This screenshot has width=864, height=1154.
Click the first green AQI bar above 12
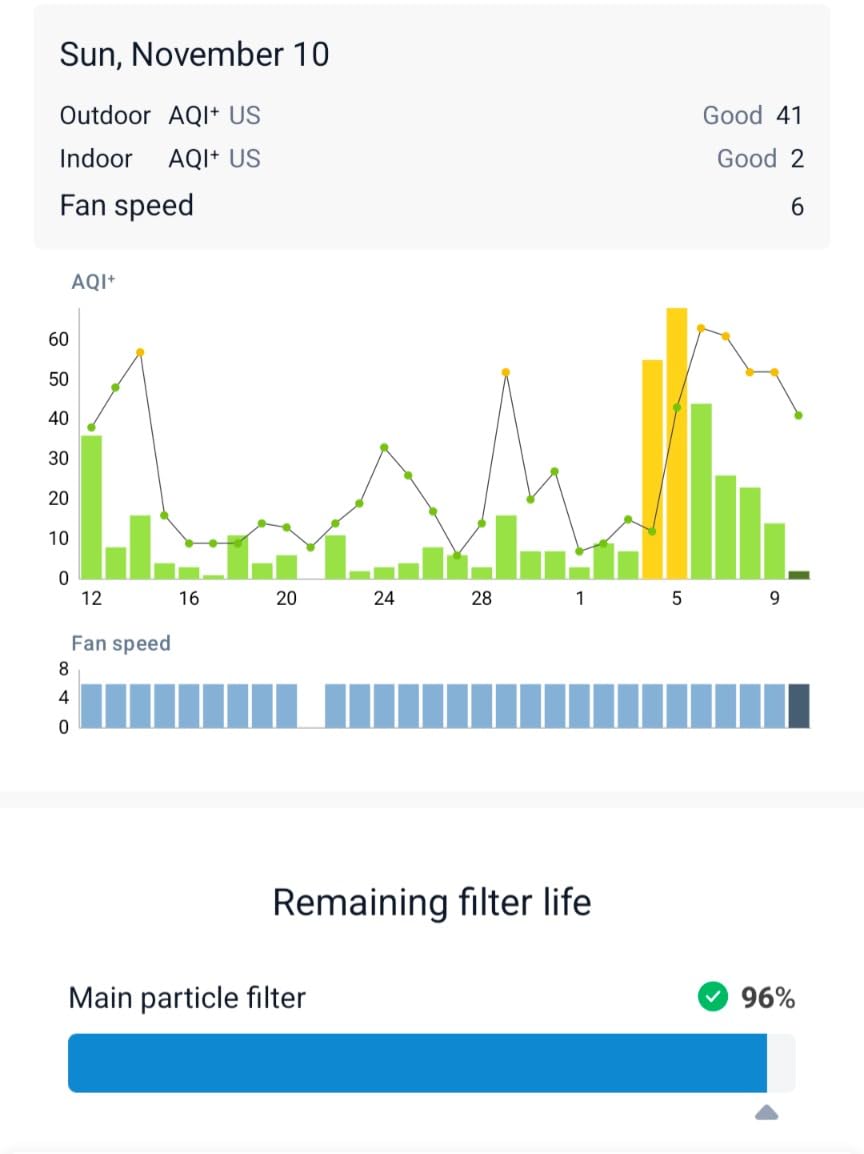pos(91,506)
